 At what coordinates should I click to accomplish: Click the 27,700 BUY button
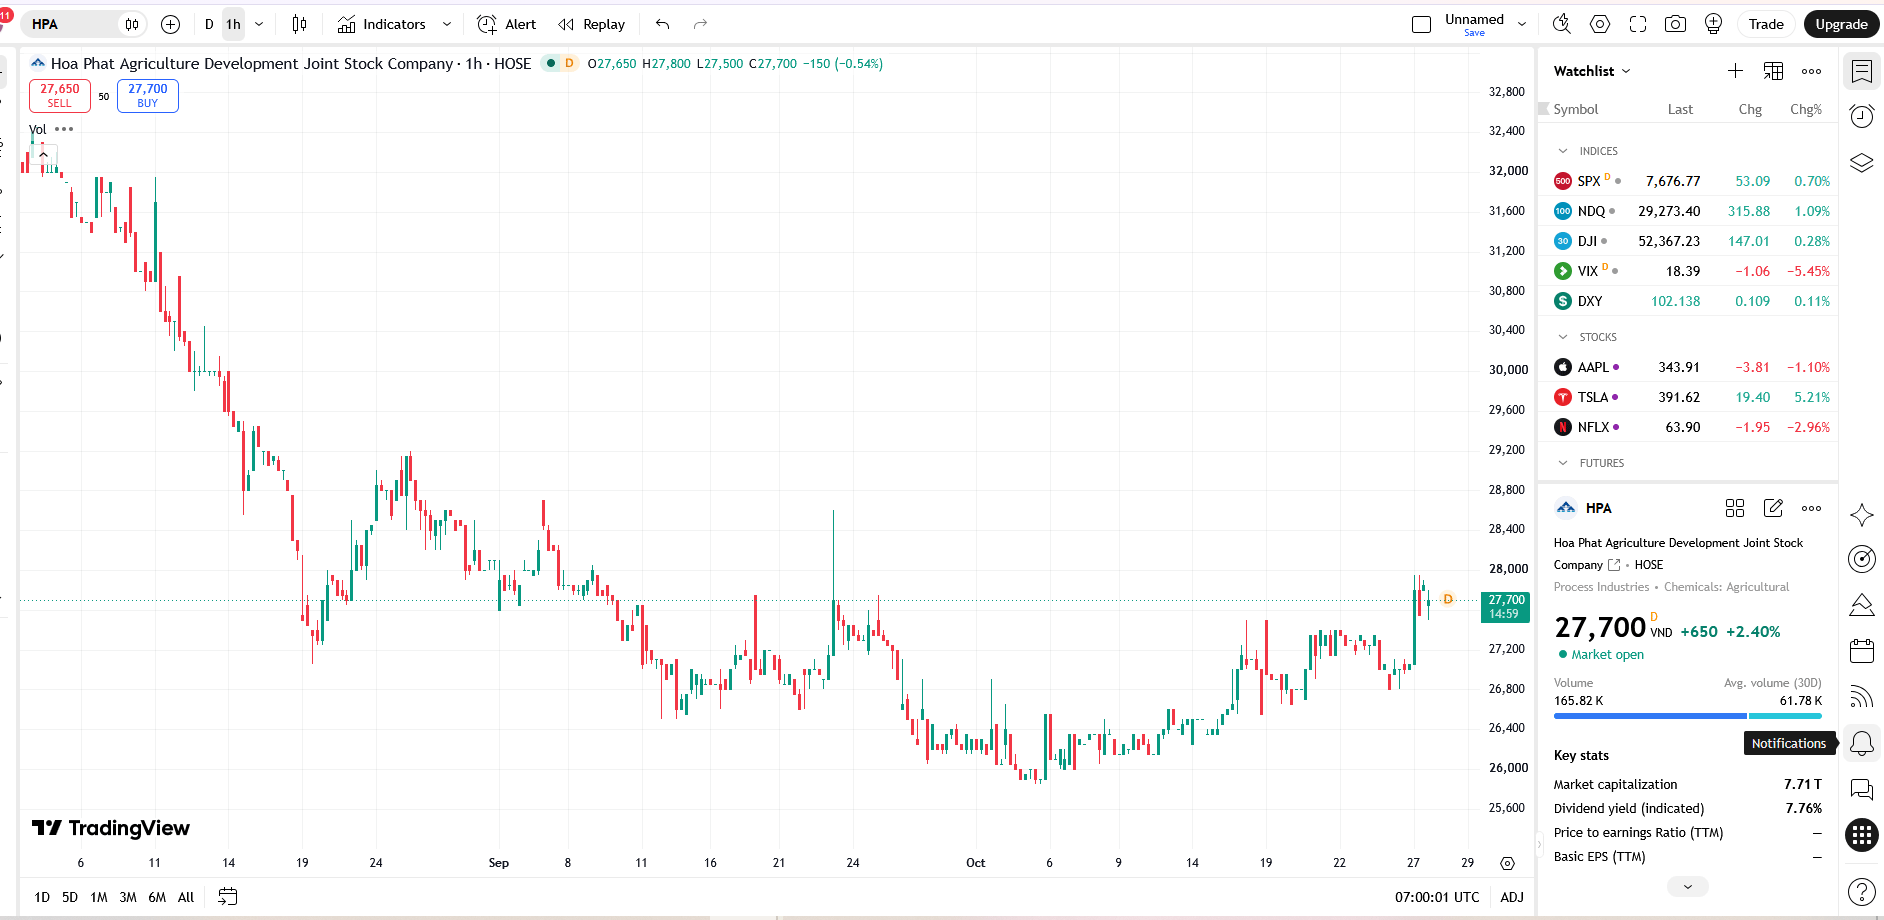148,96
